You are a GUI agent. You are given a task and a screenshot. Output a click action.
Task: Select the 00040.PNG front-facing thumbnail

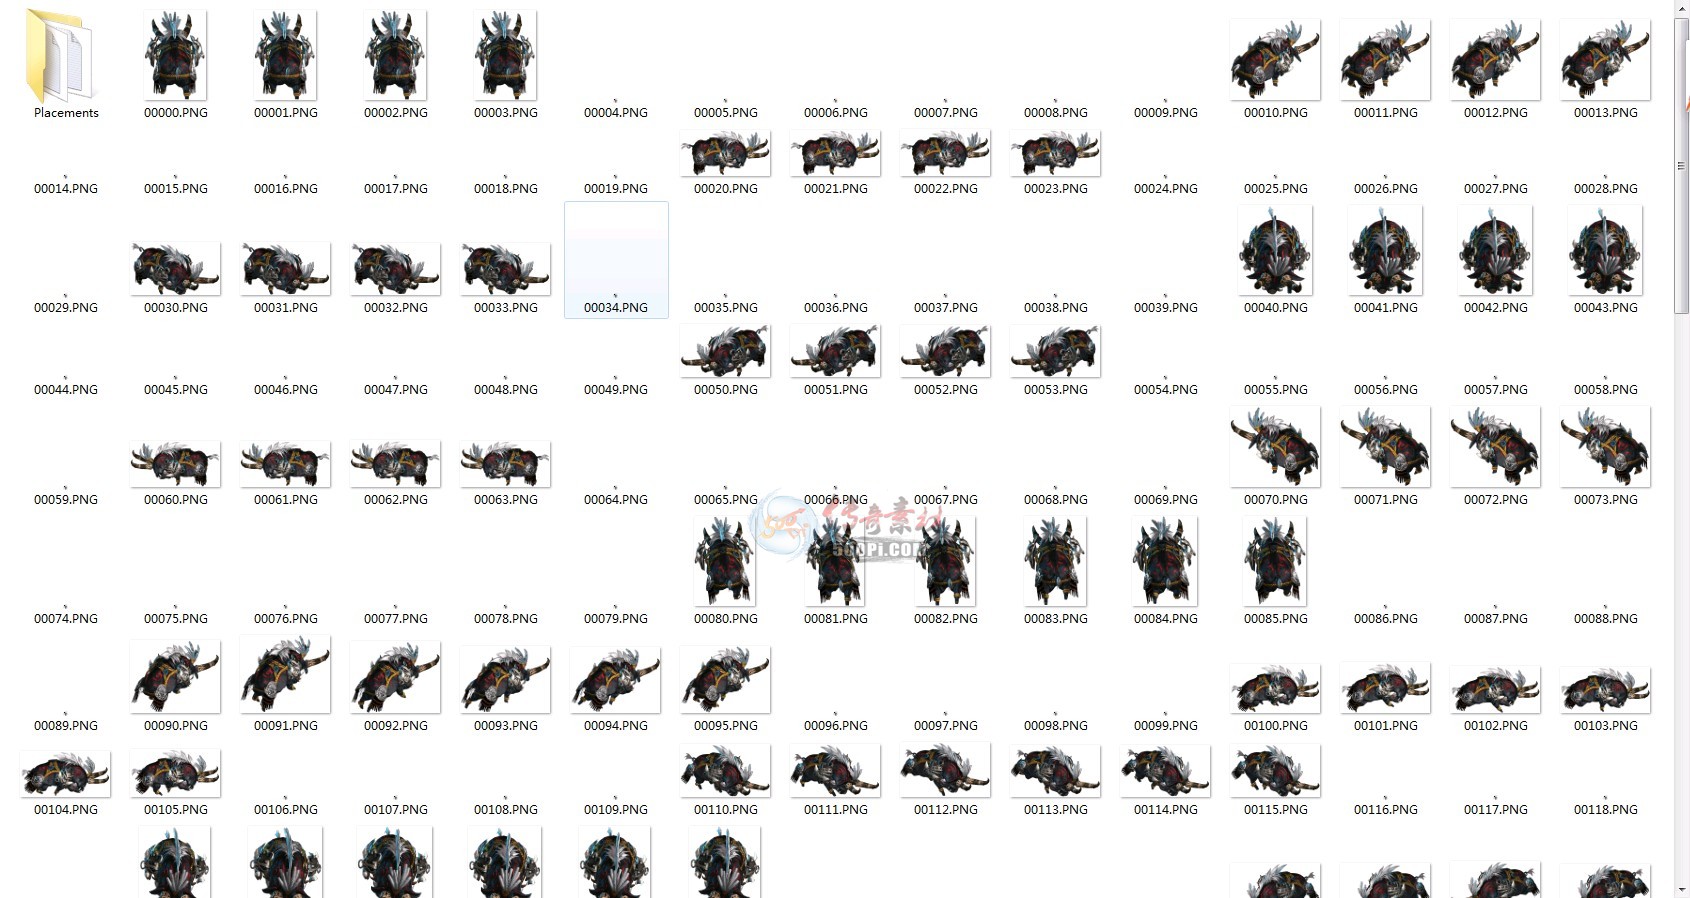click(1276, 250)
